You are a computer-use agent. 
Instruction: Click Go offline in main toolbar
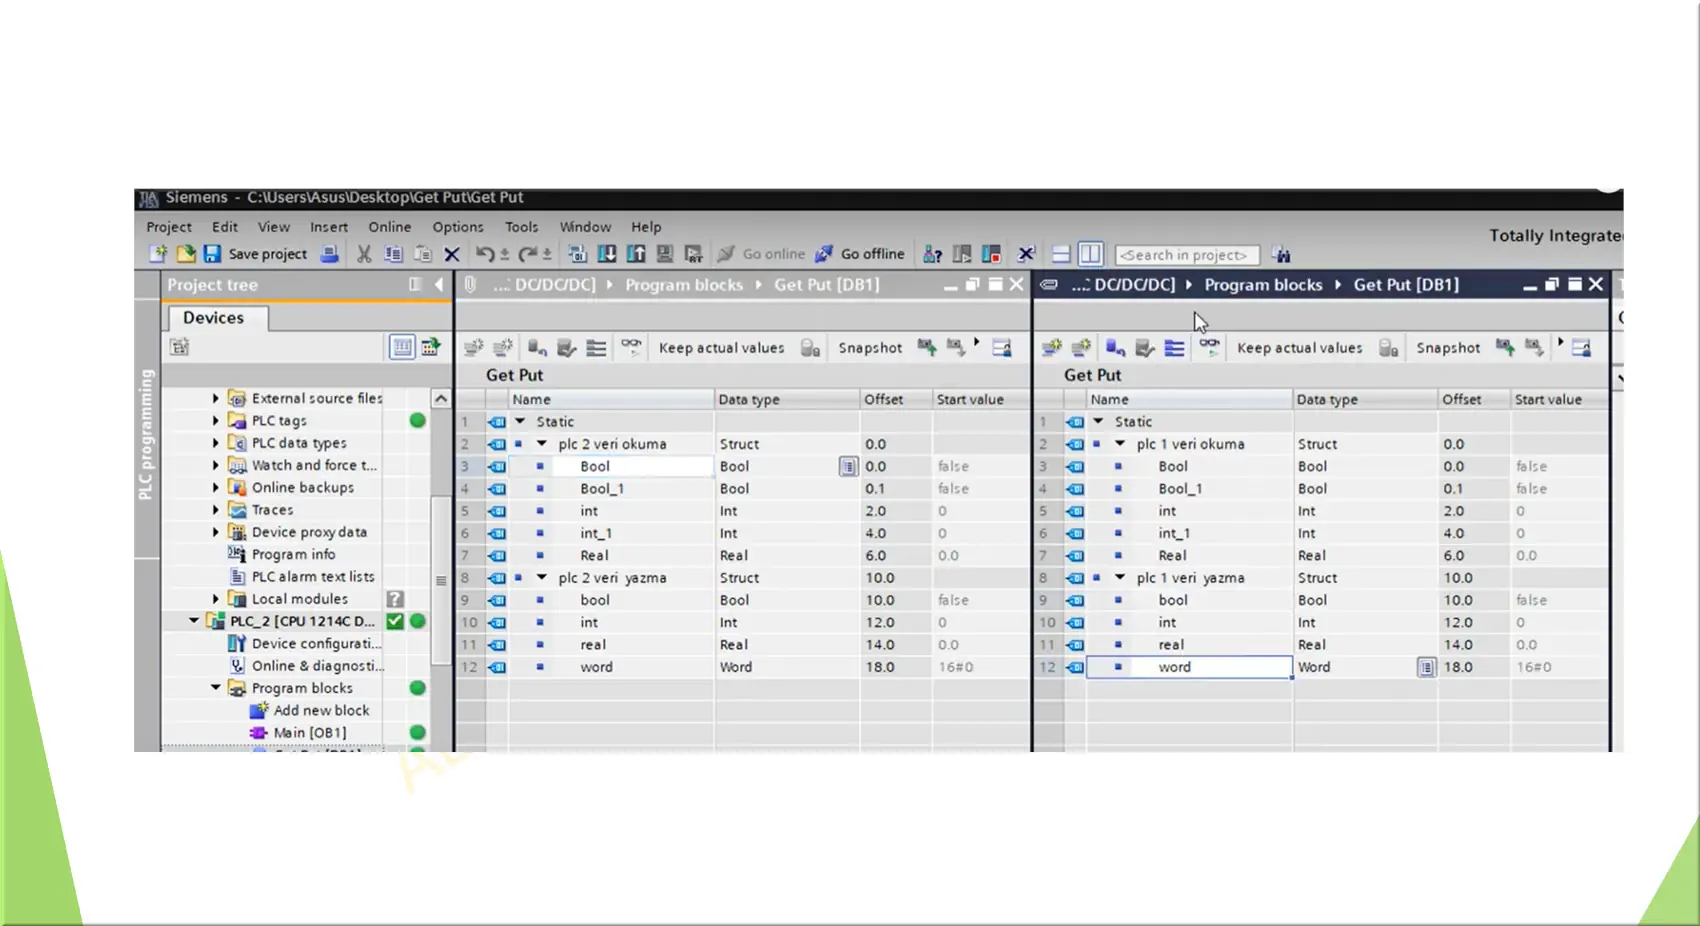tap(860, 254)
